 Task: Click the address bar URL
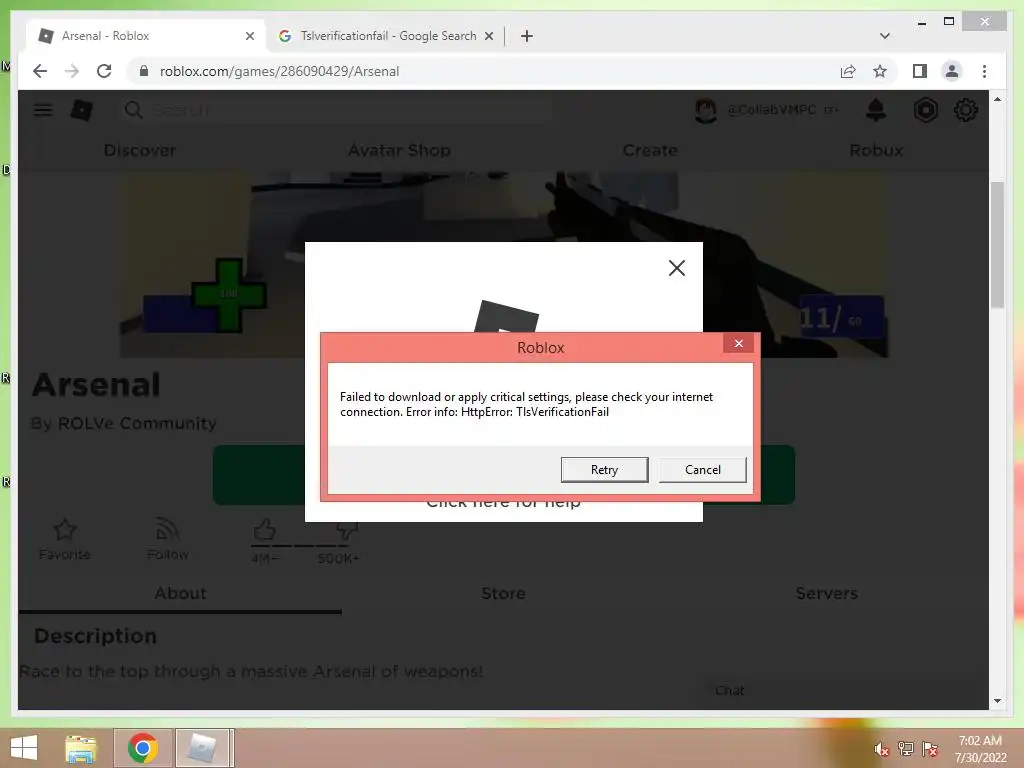point(279,71)
